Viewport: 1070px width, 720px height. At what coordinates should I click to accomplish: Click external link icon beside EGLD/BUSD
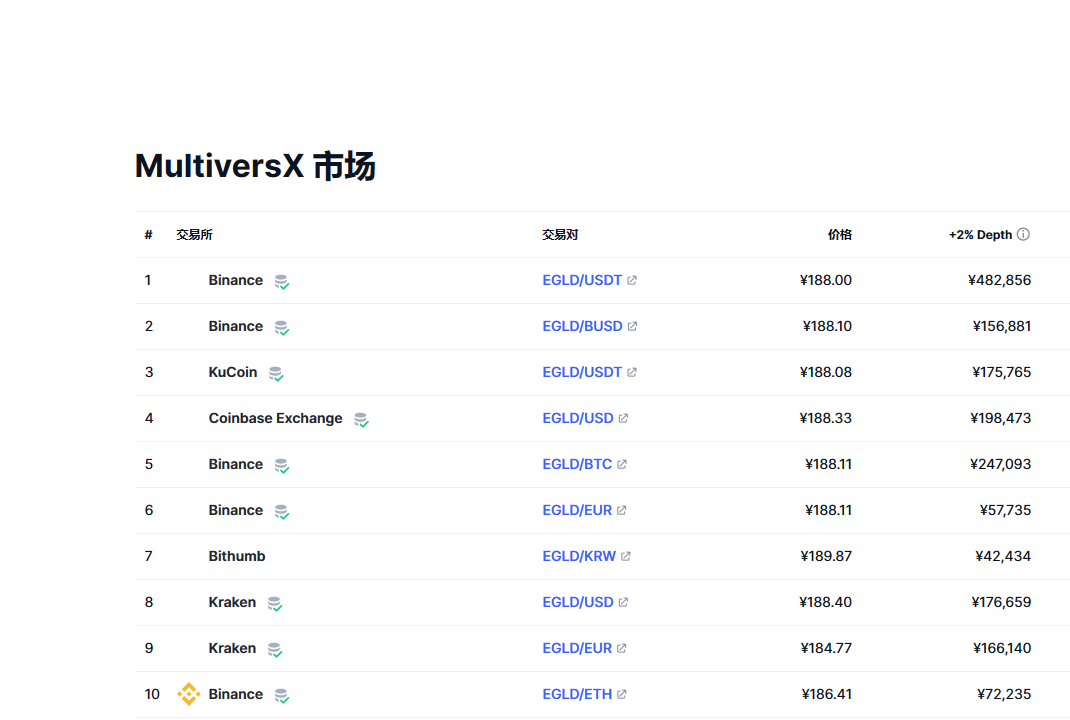point(633,326)
